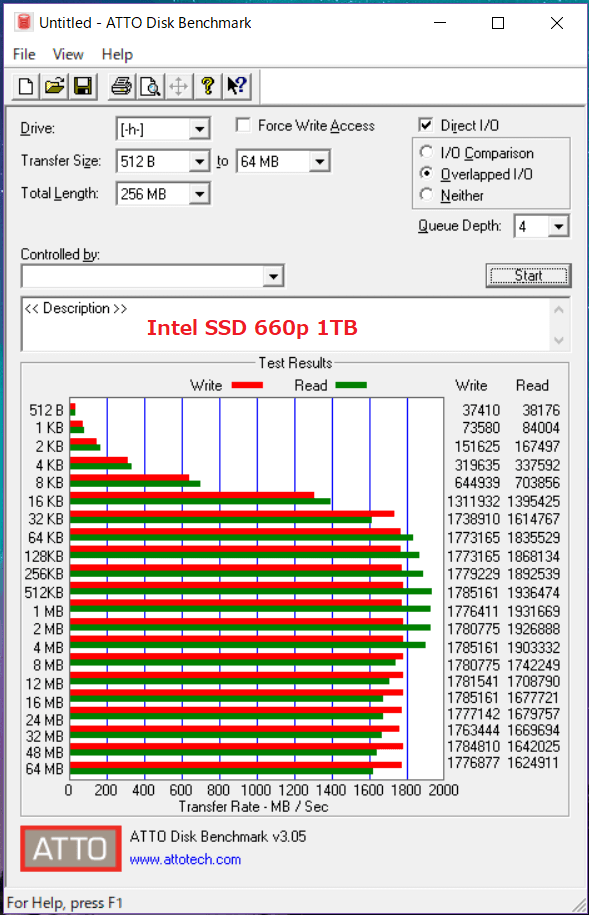589x915 pixels.
Task: Open the File menu
Action: pyautogui.click(x=24, y=54)
